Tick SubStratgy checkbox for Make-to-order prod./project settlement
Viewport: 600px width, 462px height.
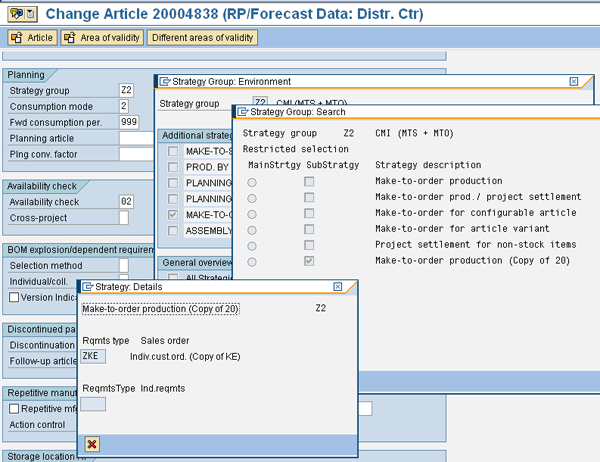click(310, 197)
